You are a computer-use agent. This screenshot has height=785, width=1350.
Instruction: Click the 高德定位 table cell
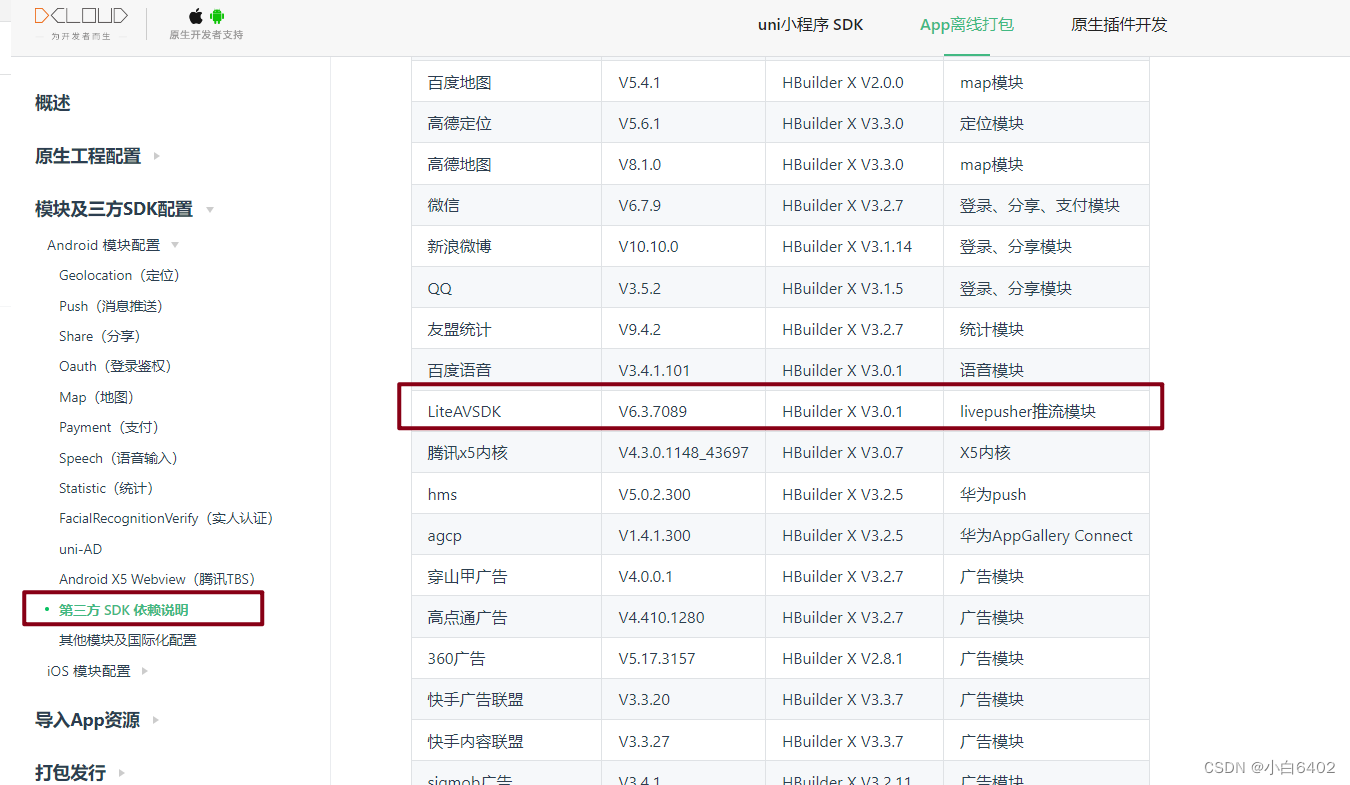(506, 124)
